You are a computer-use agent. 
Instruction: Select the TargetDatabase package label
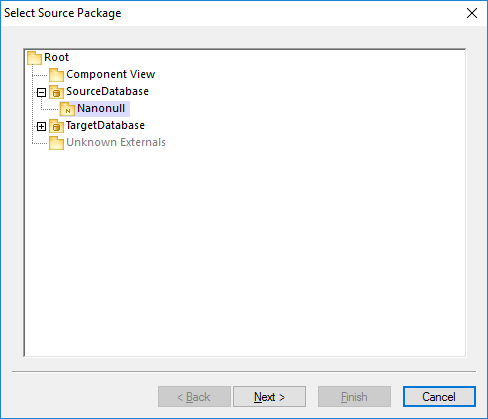[105, 125]
